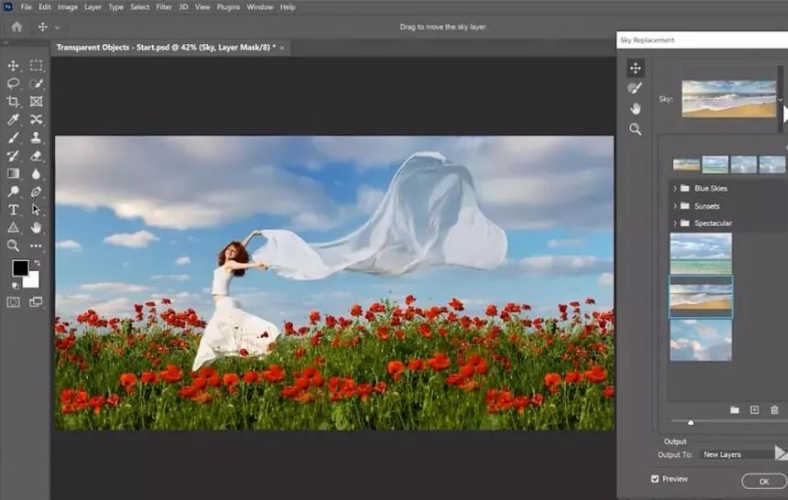The image size is (788, 500).
Task: Pick first recent sky thumbnail showing beach
Action: [686, 164]
